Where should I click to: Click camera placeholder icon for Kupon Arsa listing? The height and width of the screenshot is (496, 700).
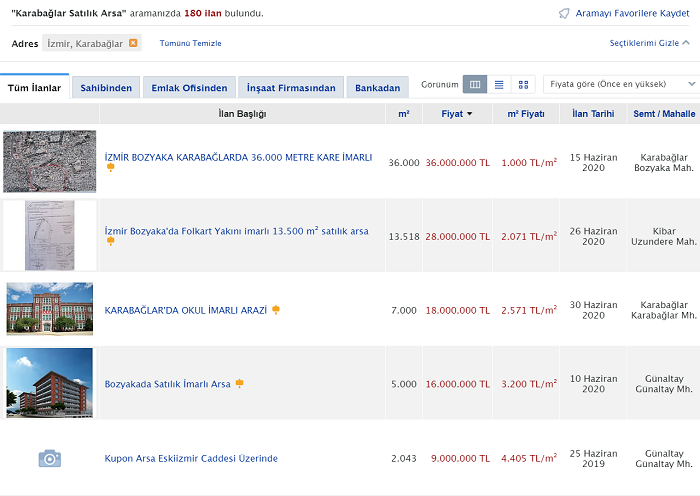pyautogui.click(x=50, y=458)
